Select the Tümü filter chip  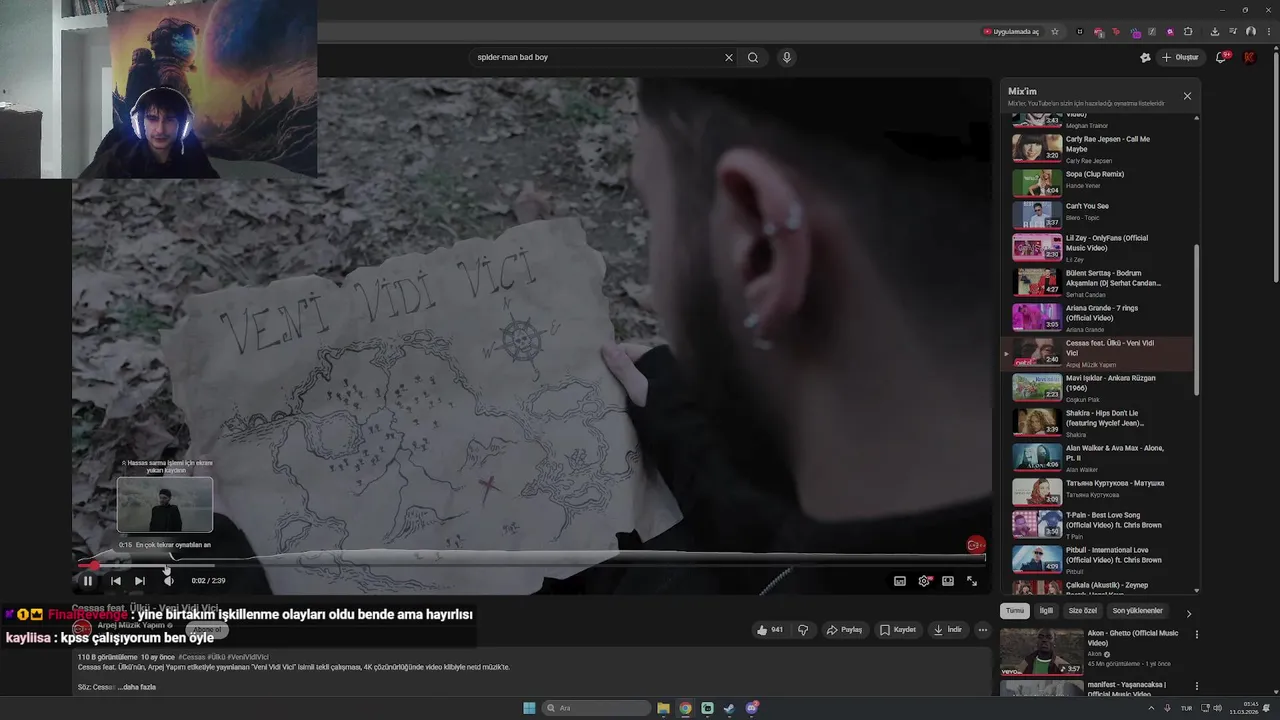[x=1015, y=611]
